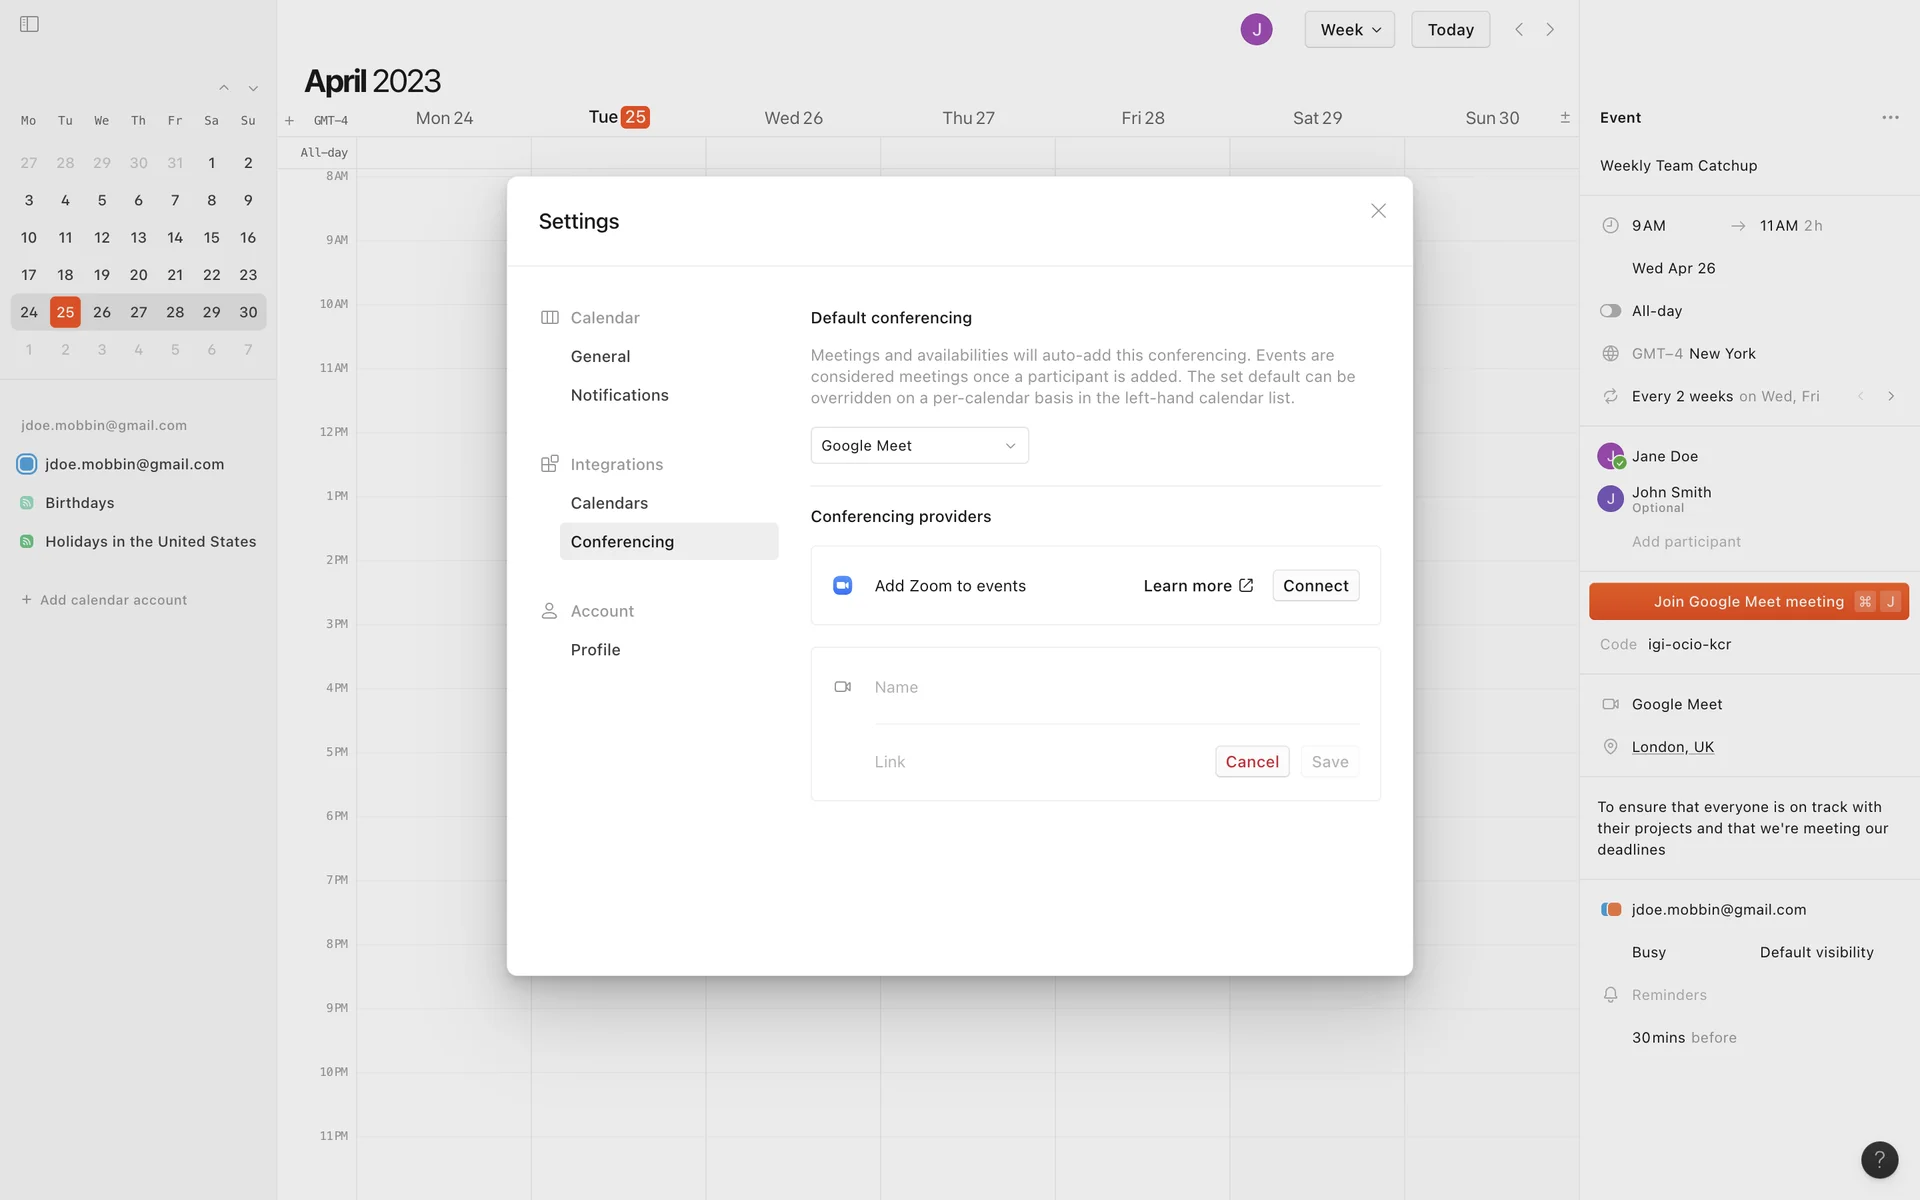Click the recurrence repeat icon
1920x1200 pixels.
point(1610,396)
